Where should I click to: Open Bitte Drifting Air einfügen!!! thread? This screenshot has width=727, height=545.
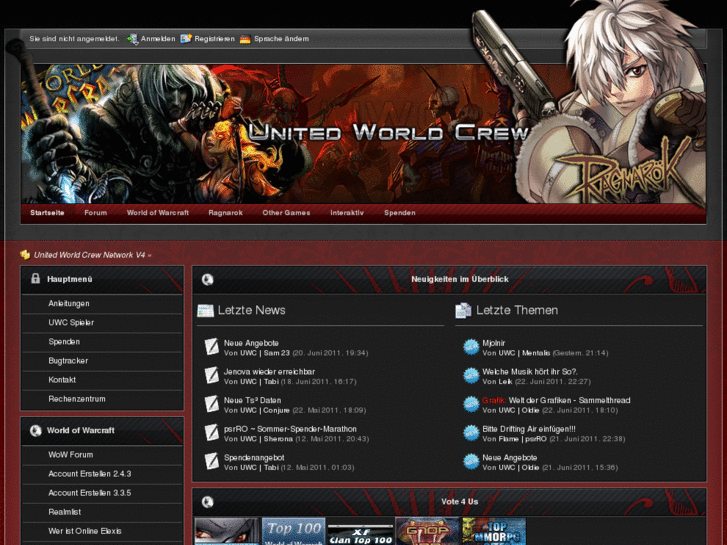[x=529, y=429]
